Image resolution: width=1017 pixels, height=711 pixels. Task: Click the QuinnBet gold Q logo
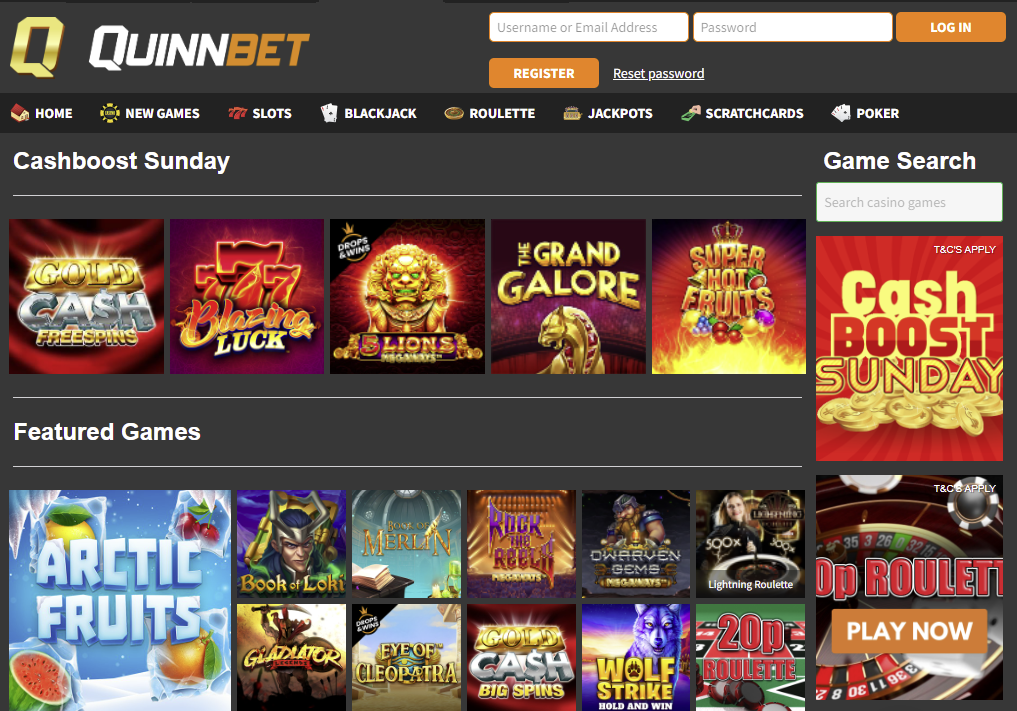(37, 47)
